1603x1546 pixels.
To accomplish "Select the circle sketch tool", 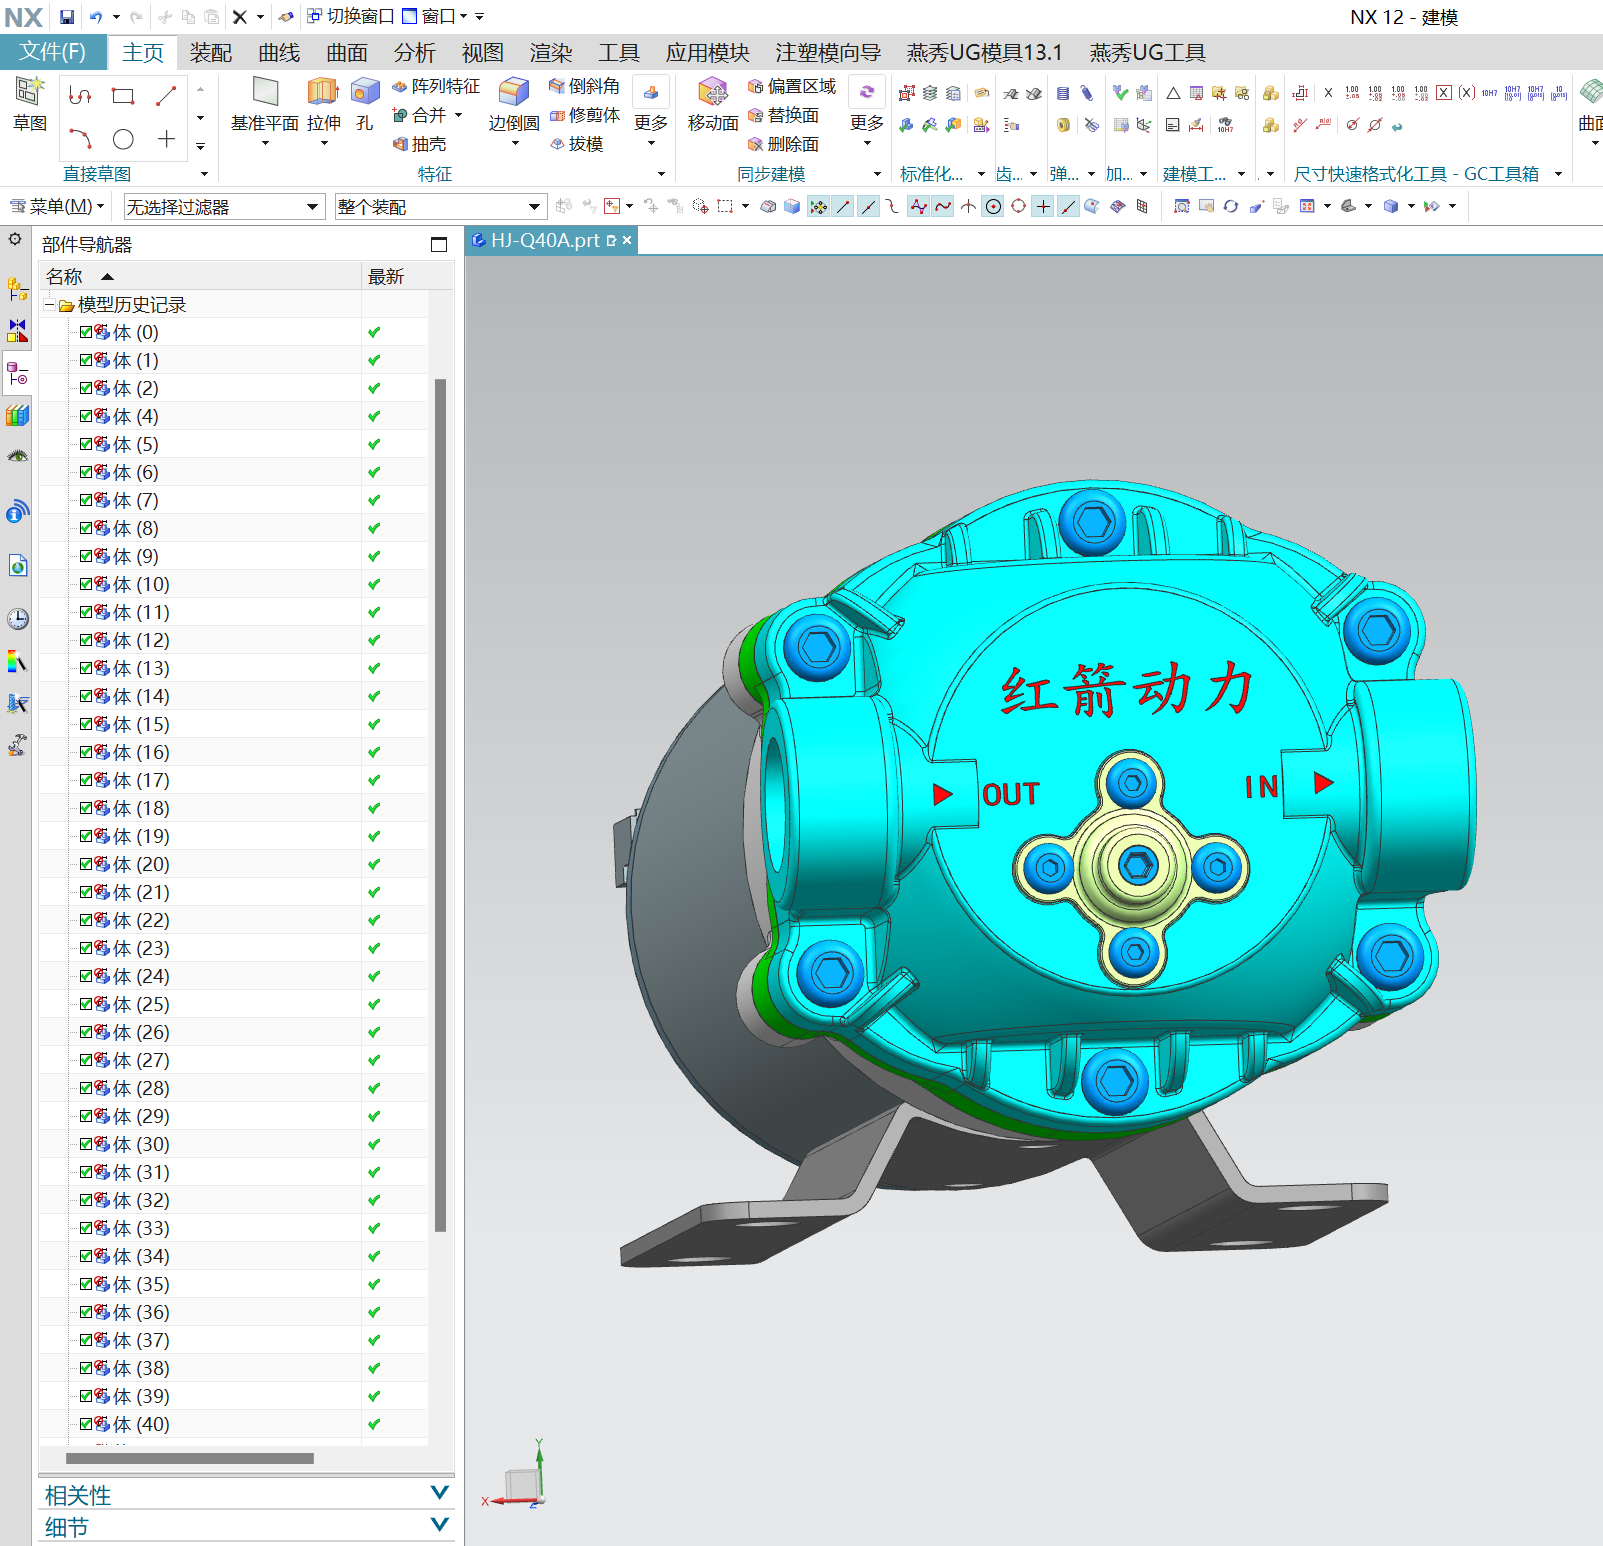I will (123, 139).
